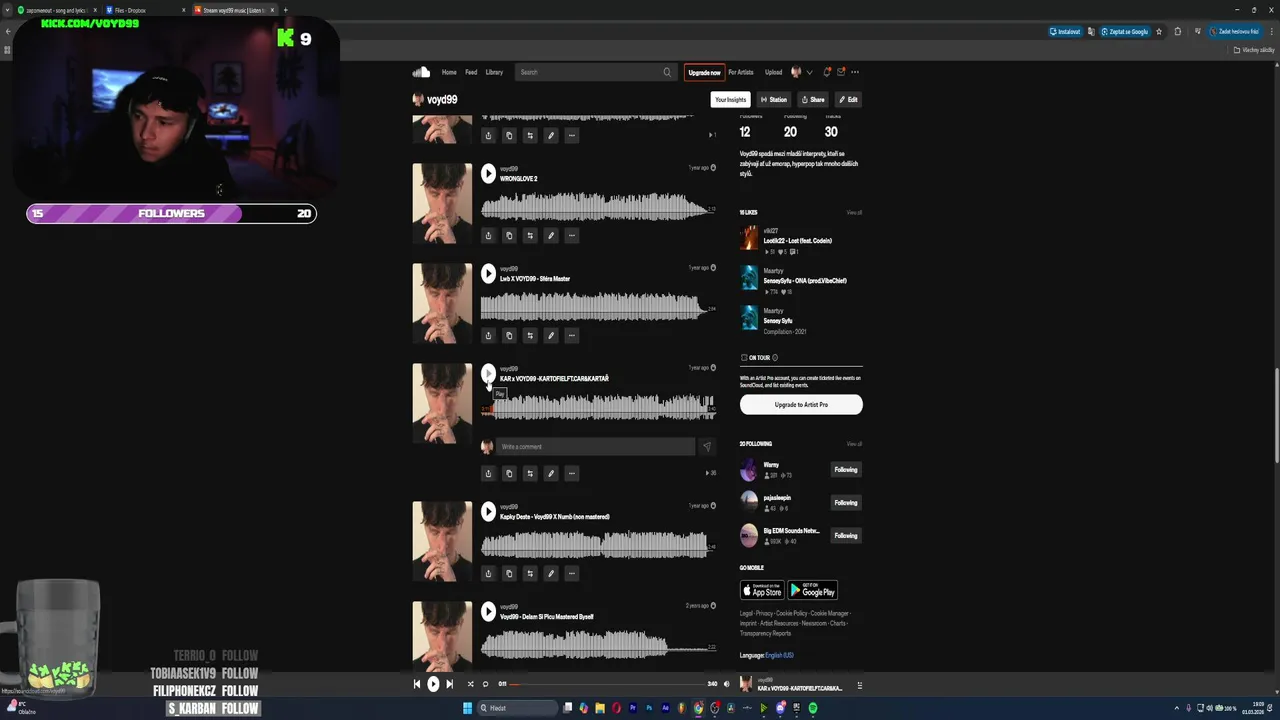
Task: Toggle Following for Warny
Action: point(846,470)
